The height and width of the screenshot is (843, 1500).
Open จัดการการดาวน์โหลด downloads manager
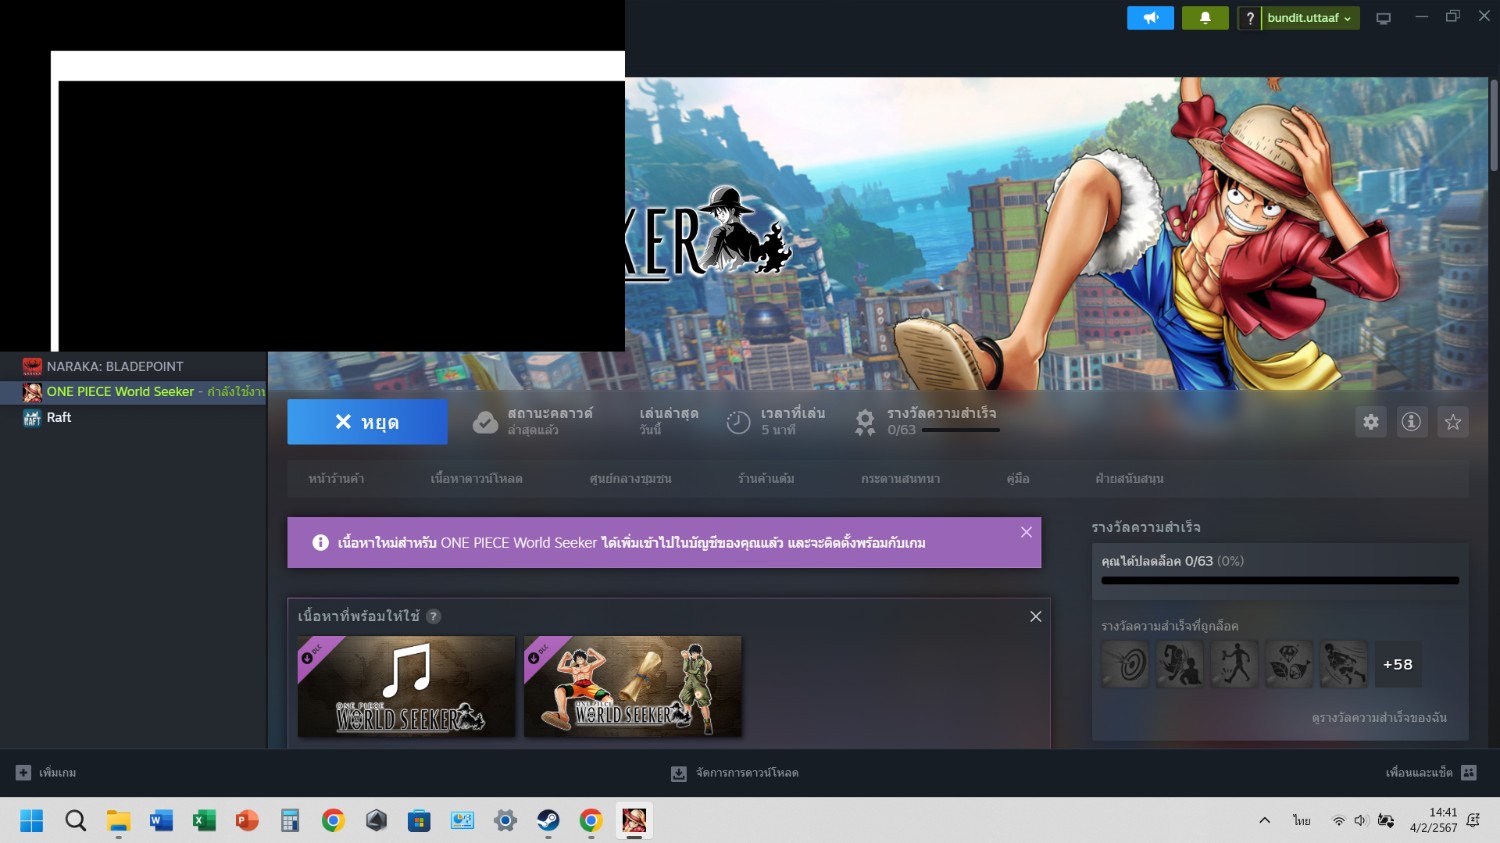click(x=735, y=773)
